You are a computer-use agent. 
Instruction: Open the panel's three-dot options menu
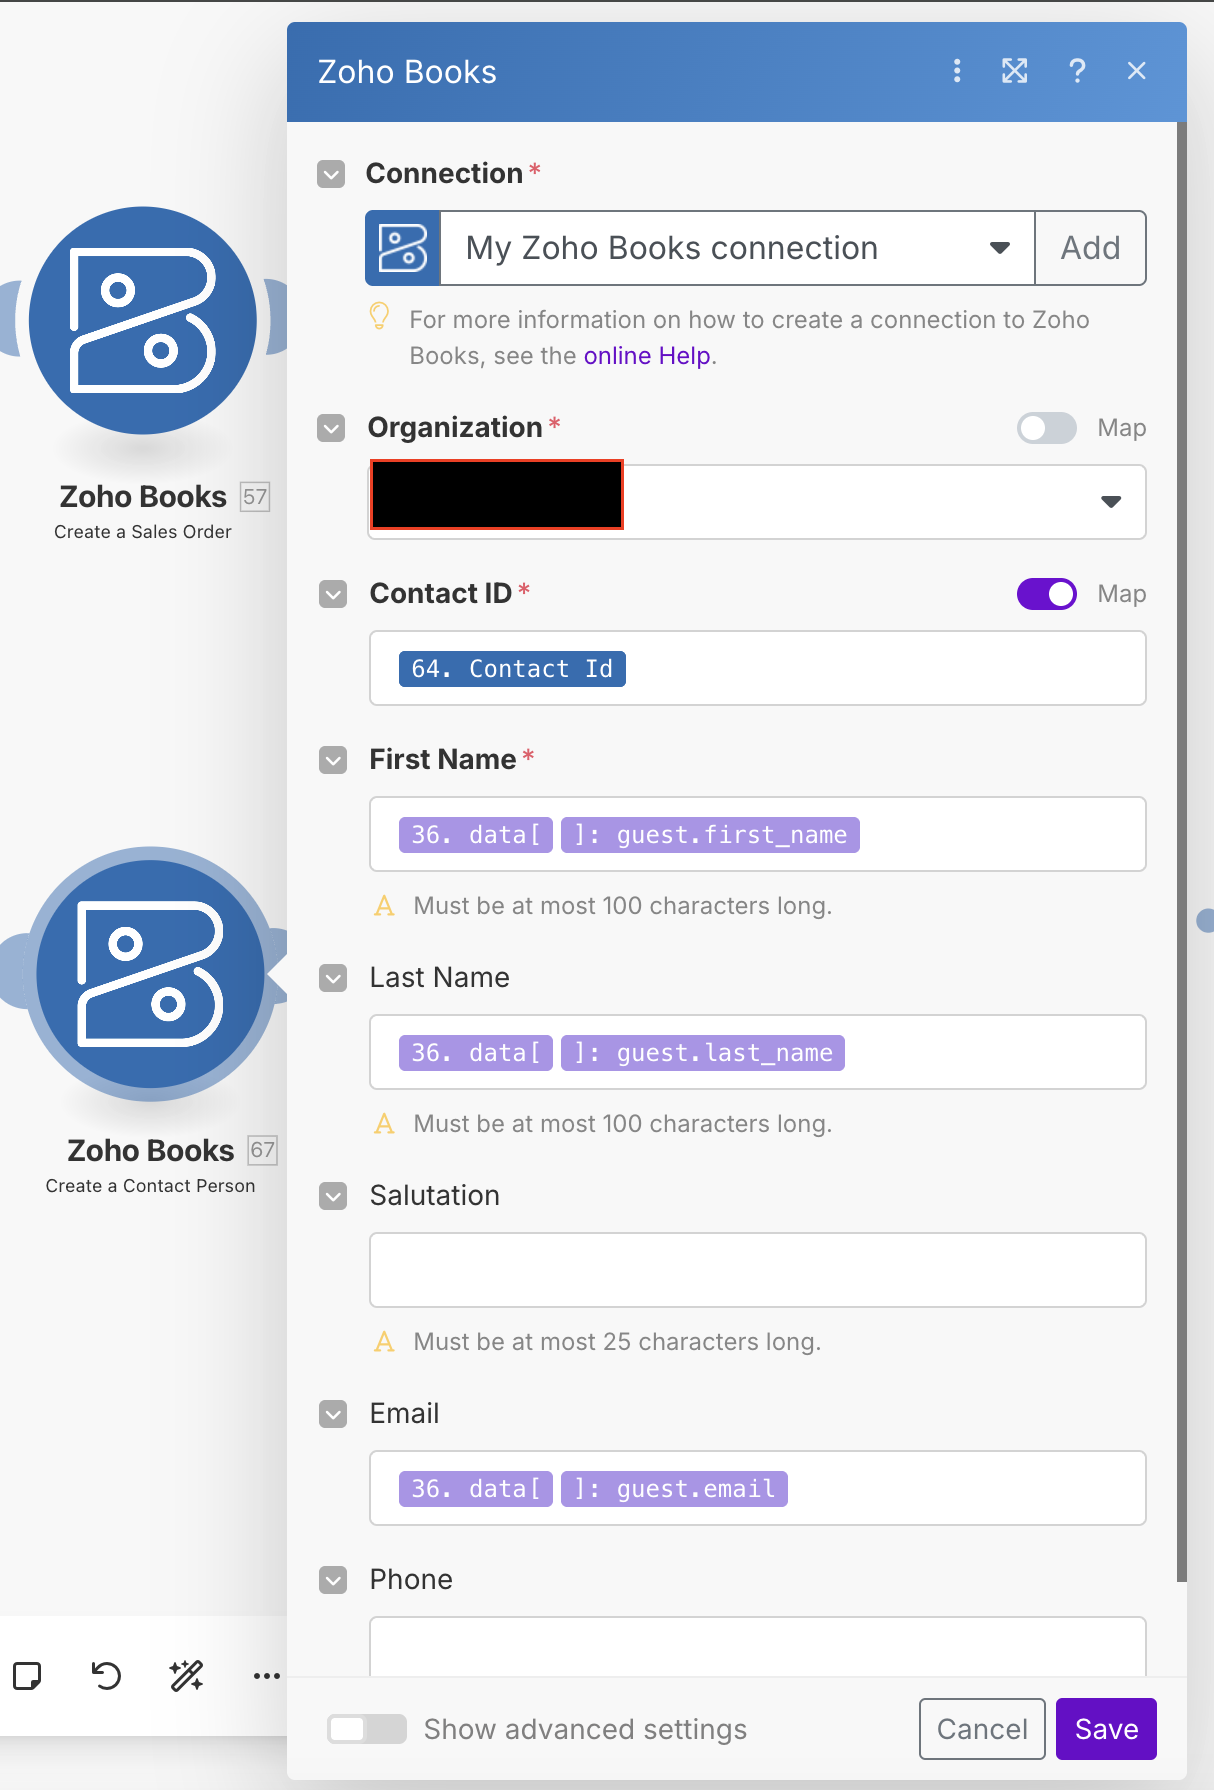point(957,71)
